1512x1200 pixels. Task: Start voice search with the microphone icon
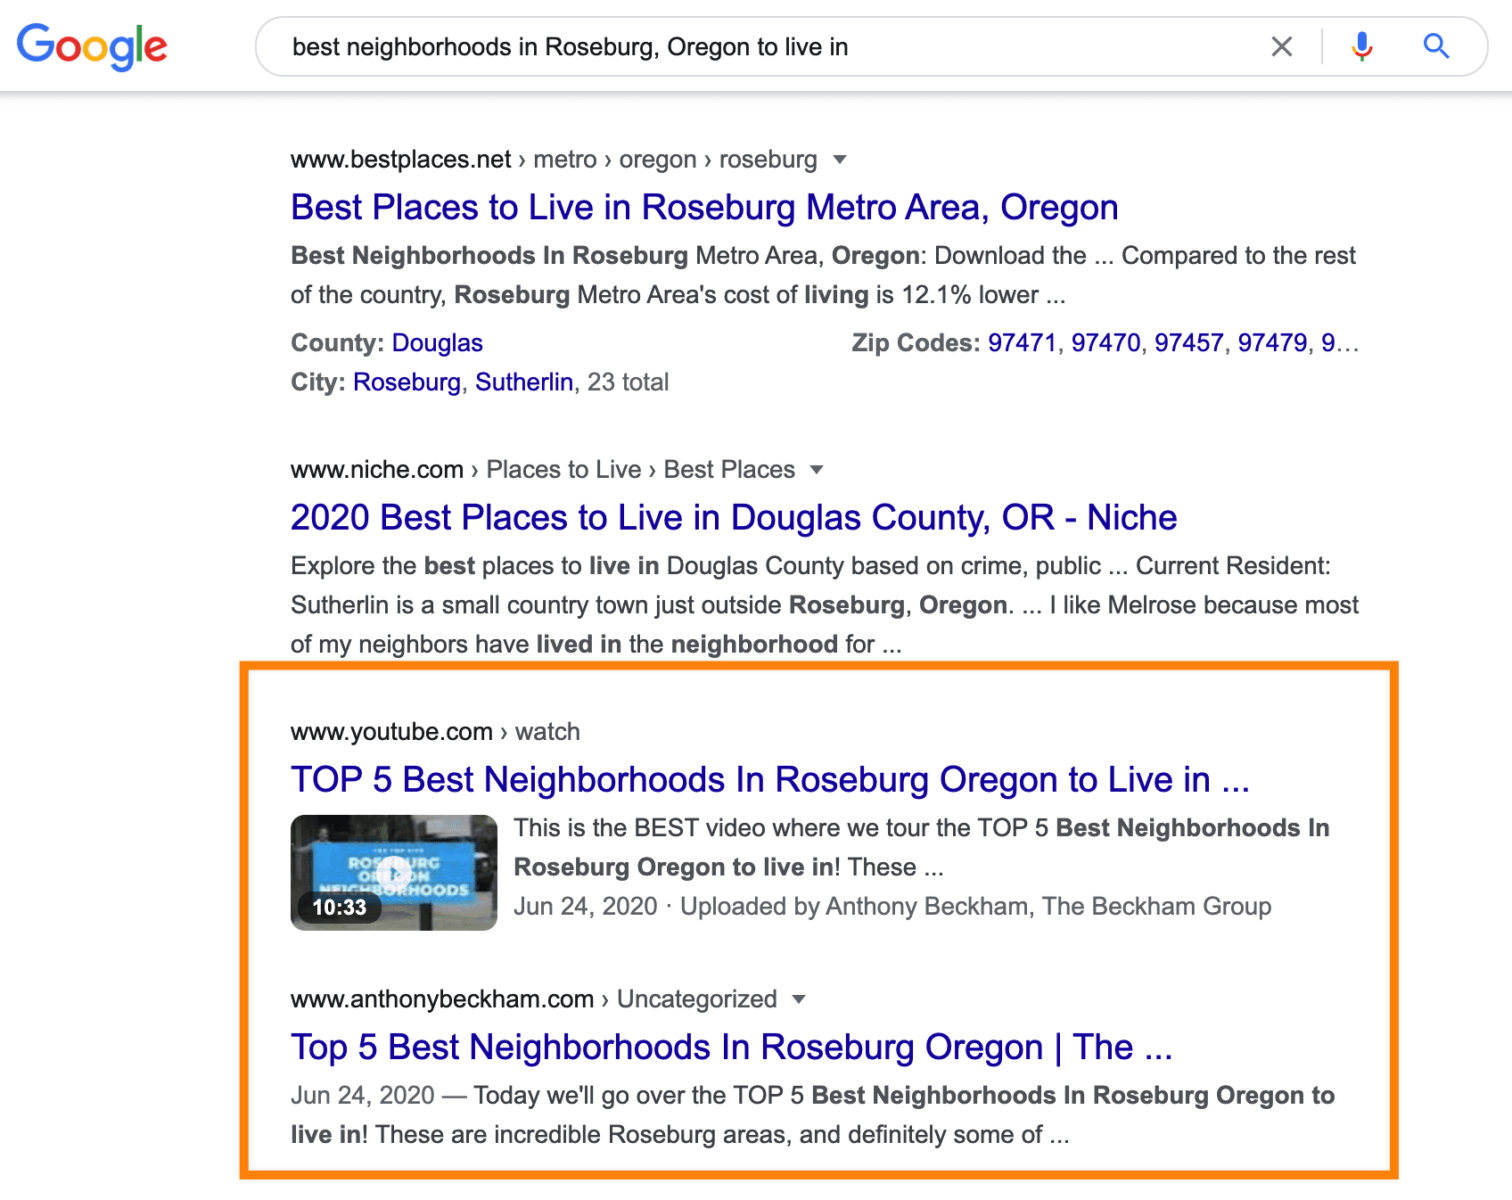pos(1361,46)
